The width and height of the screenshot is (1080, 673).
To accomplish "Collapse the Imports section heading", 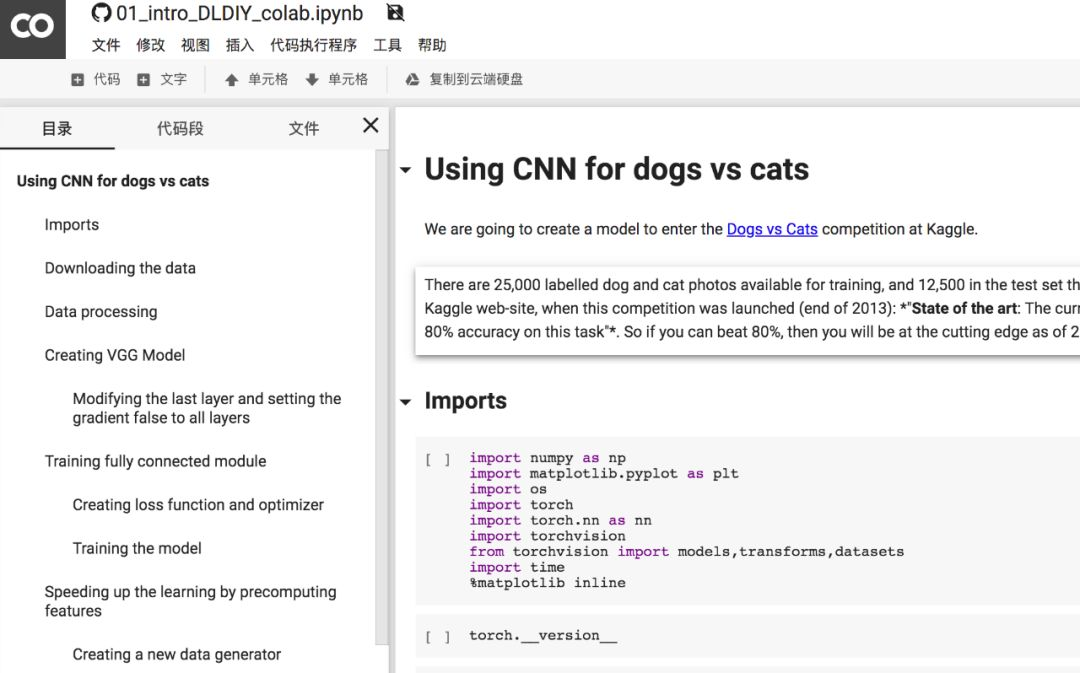I will [x=405, y=402].
